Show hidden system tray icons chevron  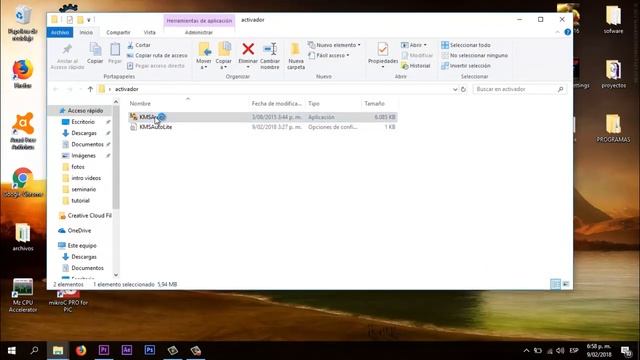tap(526, 351)
